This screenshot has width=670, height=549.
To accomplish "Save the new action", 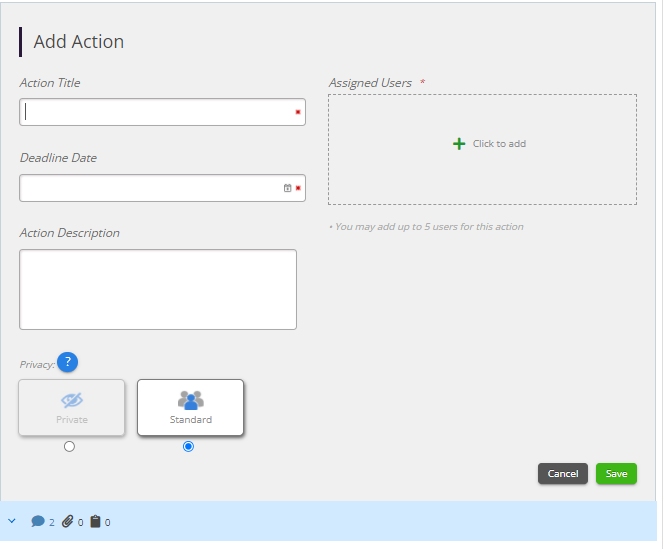I will pyautogui.click(x=616, y=474).
